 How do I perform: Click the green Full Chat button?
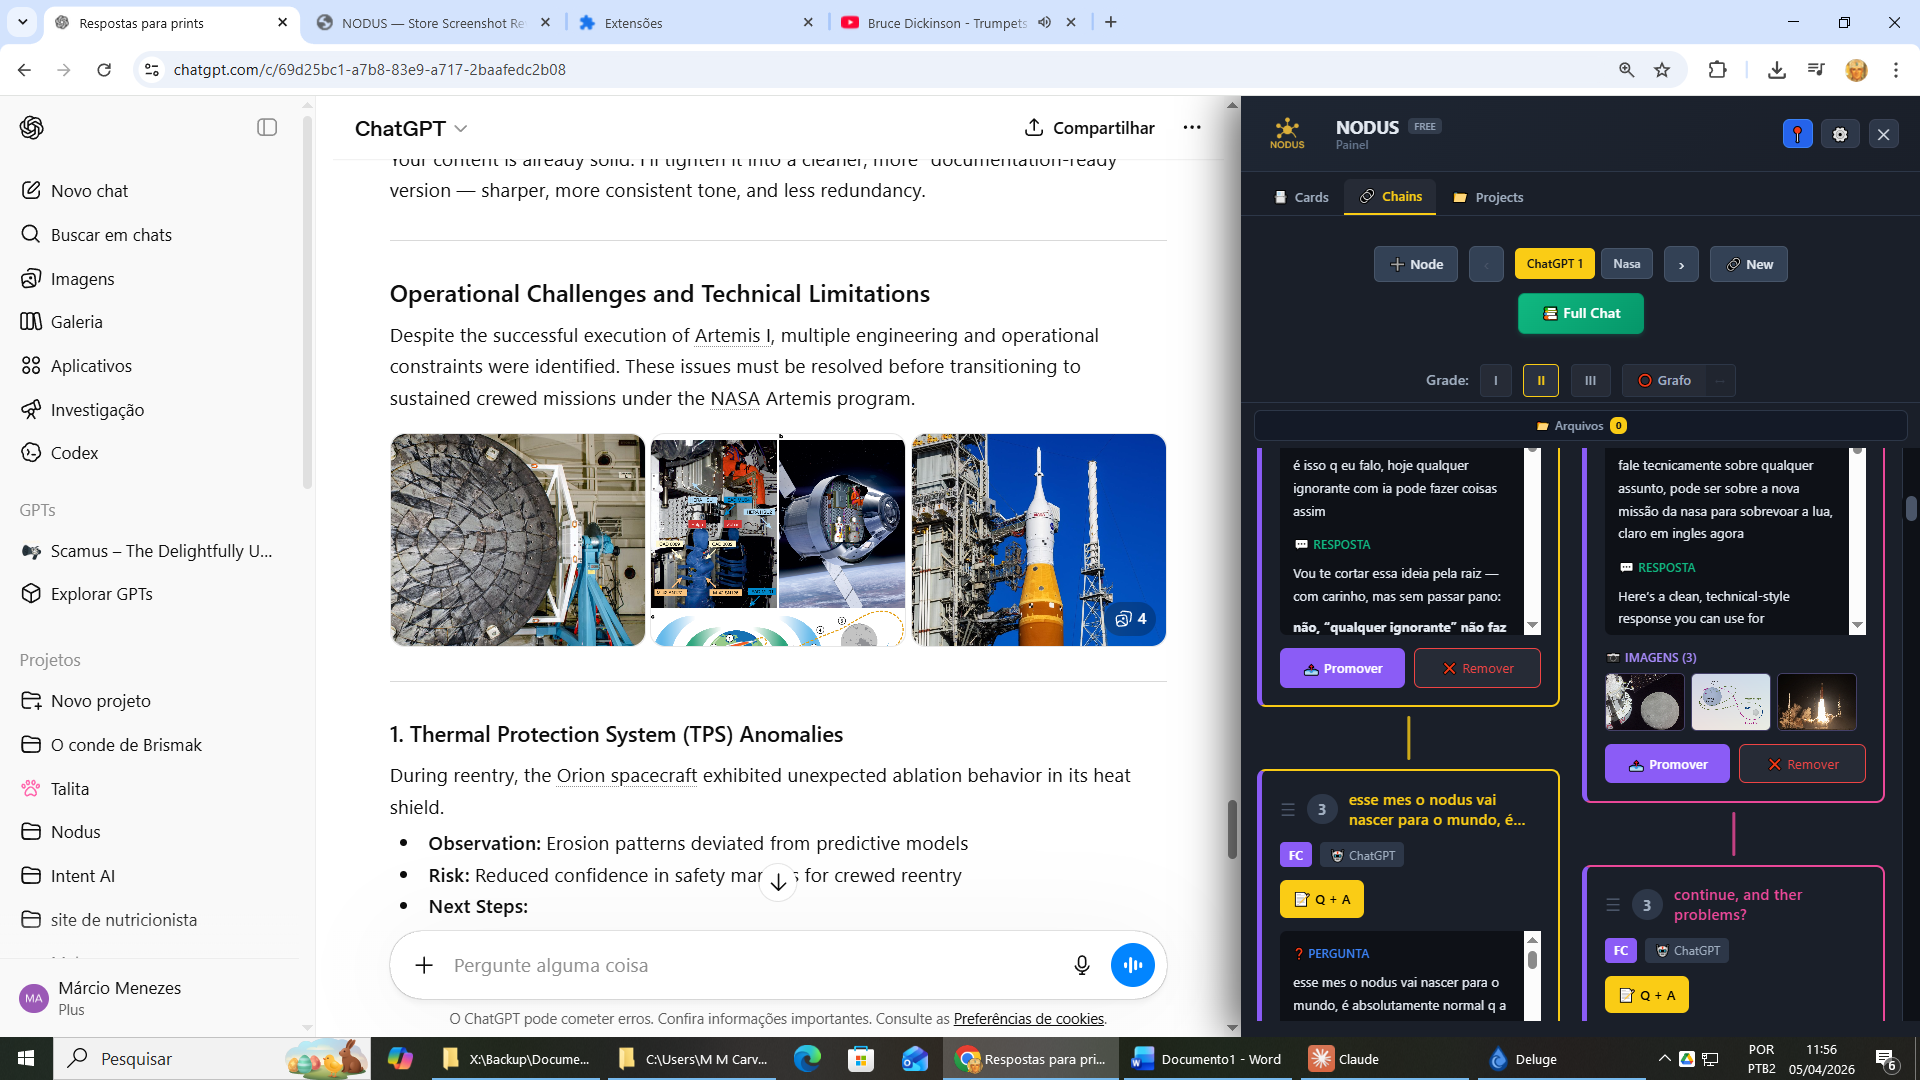click(1580, 313)
